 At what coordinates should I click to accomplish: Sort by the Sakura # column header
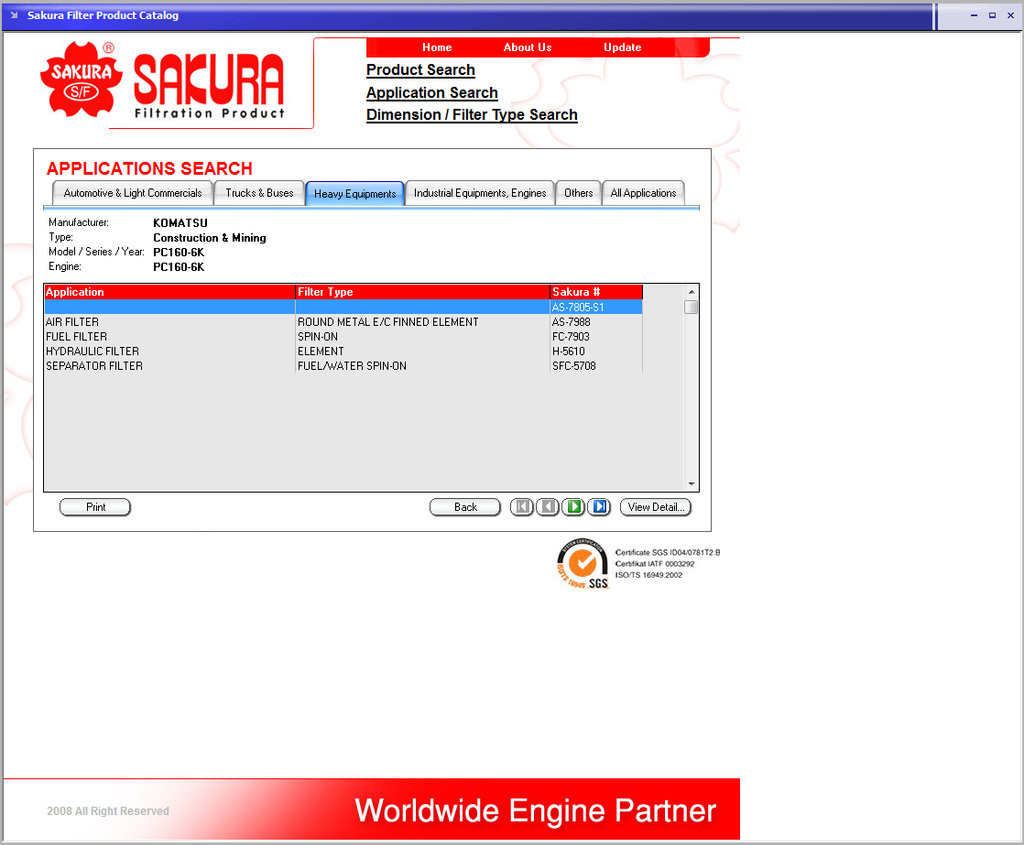pos(596,292)
